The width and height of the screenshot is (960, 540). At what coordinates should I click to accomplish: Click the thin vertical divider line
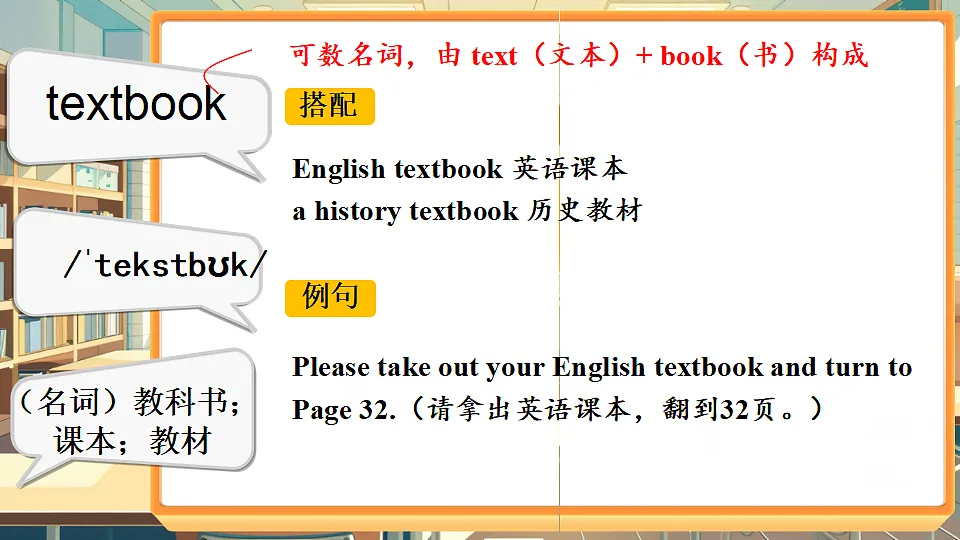point(559,269)
